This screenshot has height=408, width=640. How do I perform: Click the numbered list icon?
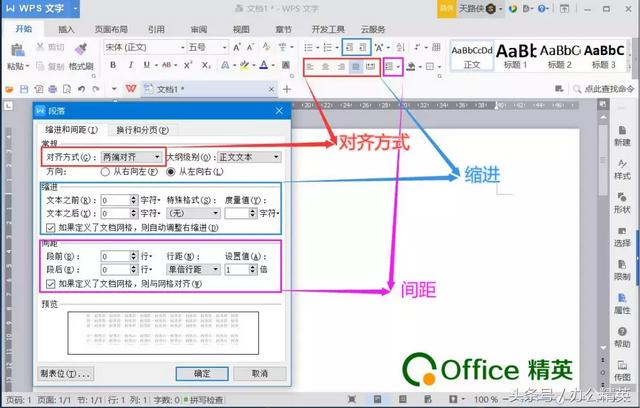click(328, 48)
